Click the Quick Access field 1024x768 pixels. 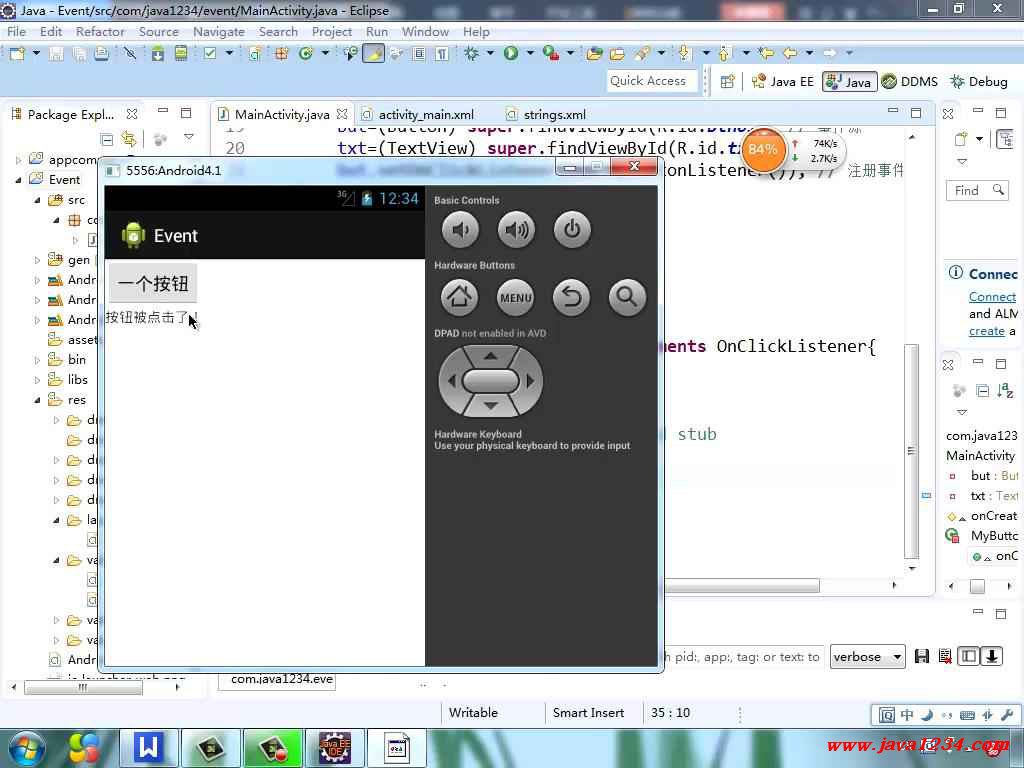click(651, 81)
